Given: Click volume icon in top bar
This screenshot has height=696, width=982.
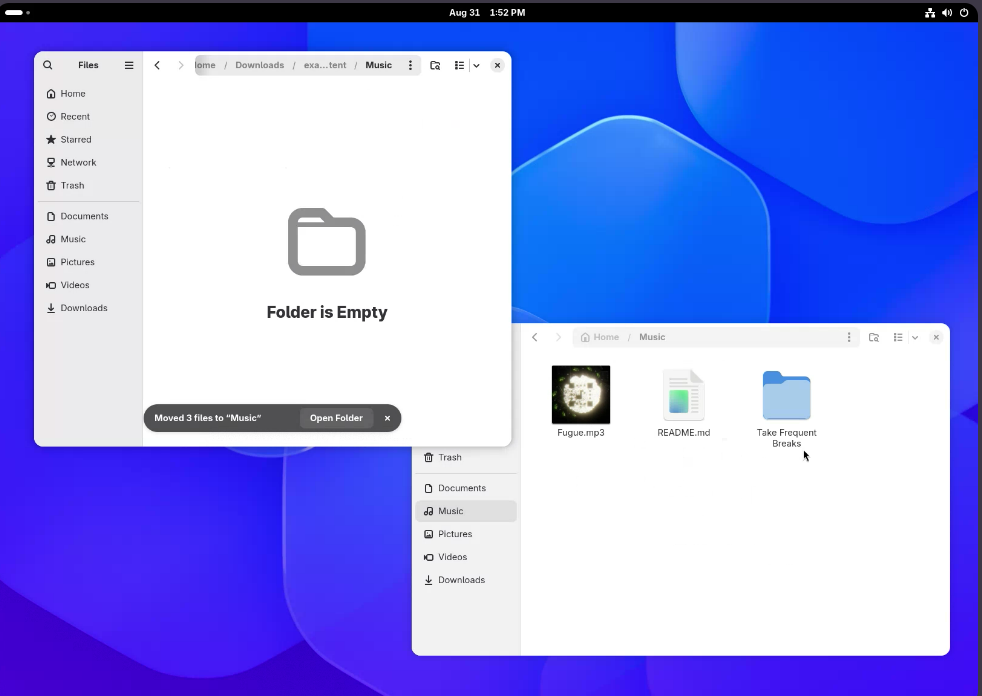Looking at the screenshot, I should [947, 13].
